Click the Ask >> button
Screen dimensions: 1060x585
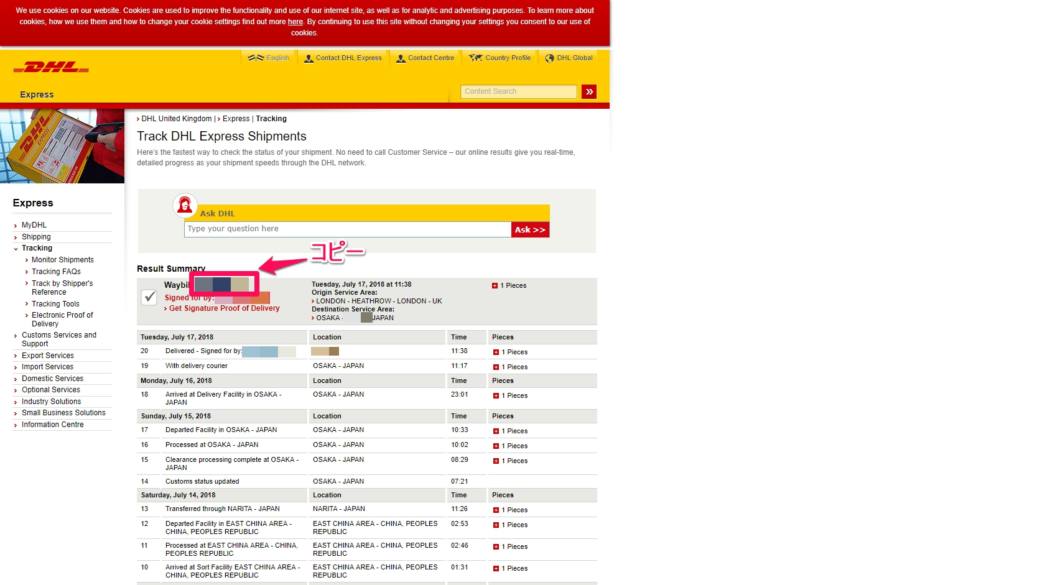tap(530, 230)
